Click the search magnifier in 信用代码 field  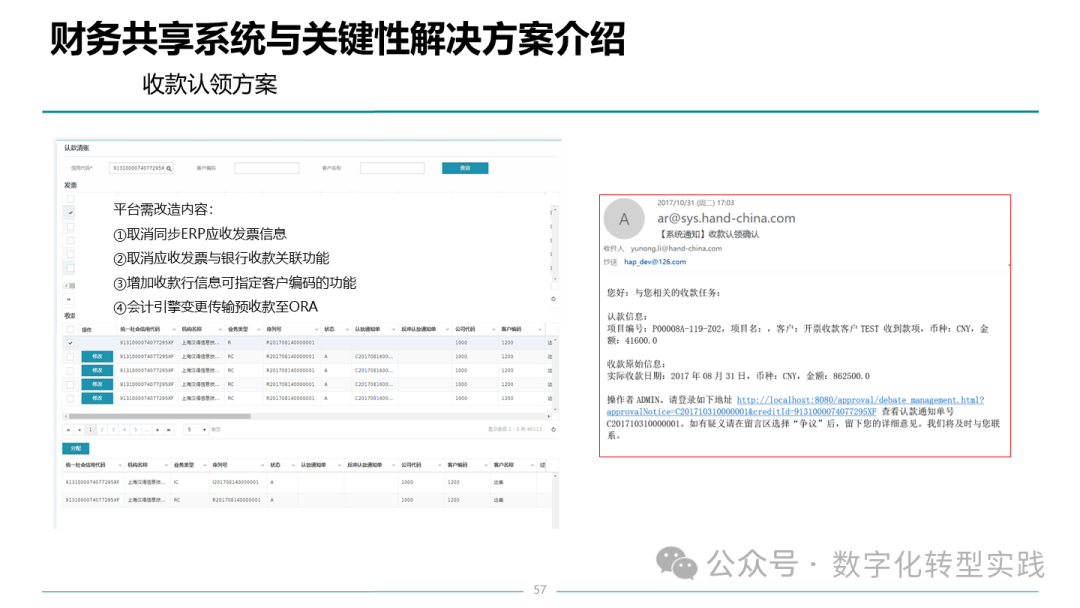[169, 169]
